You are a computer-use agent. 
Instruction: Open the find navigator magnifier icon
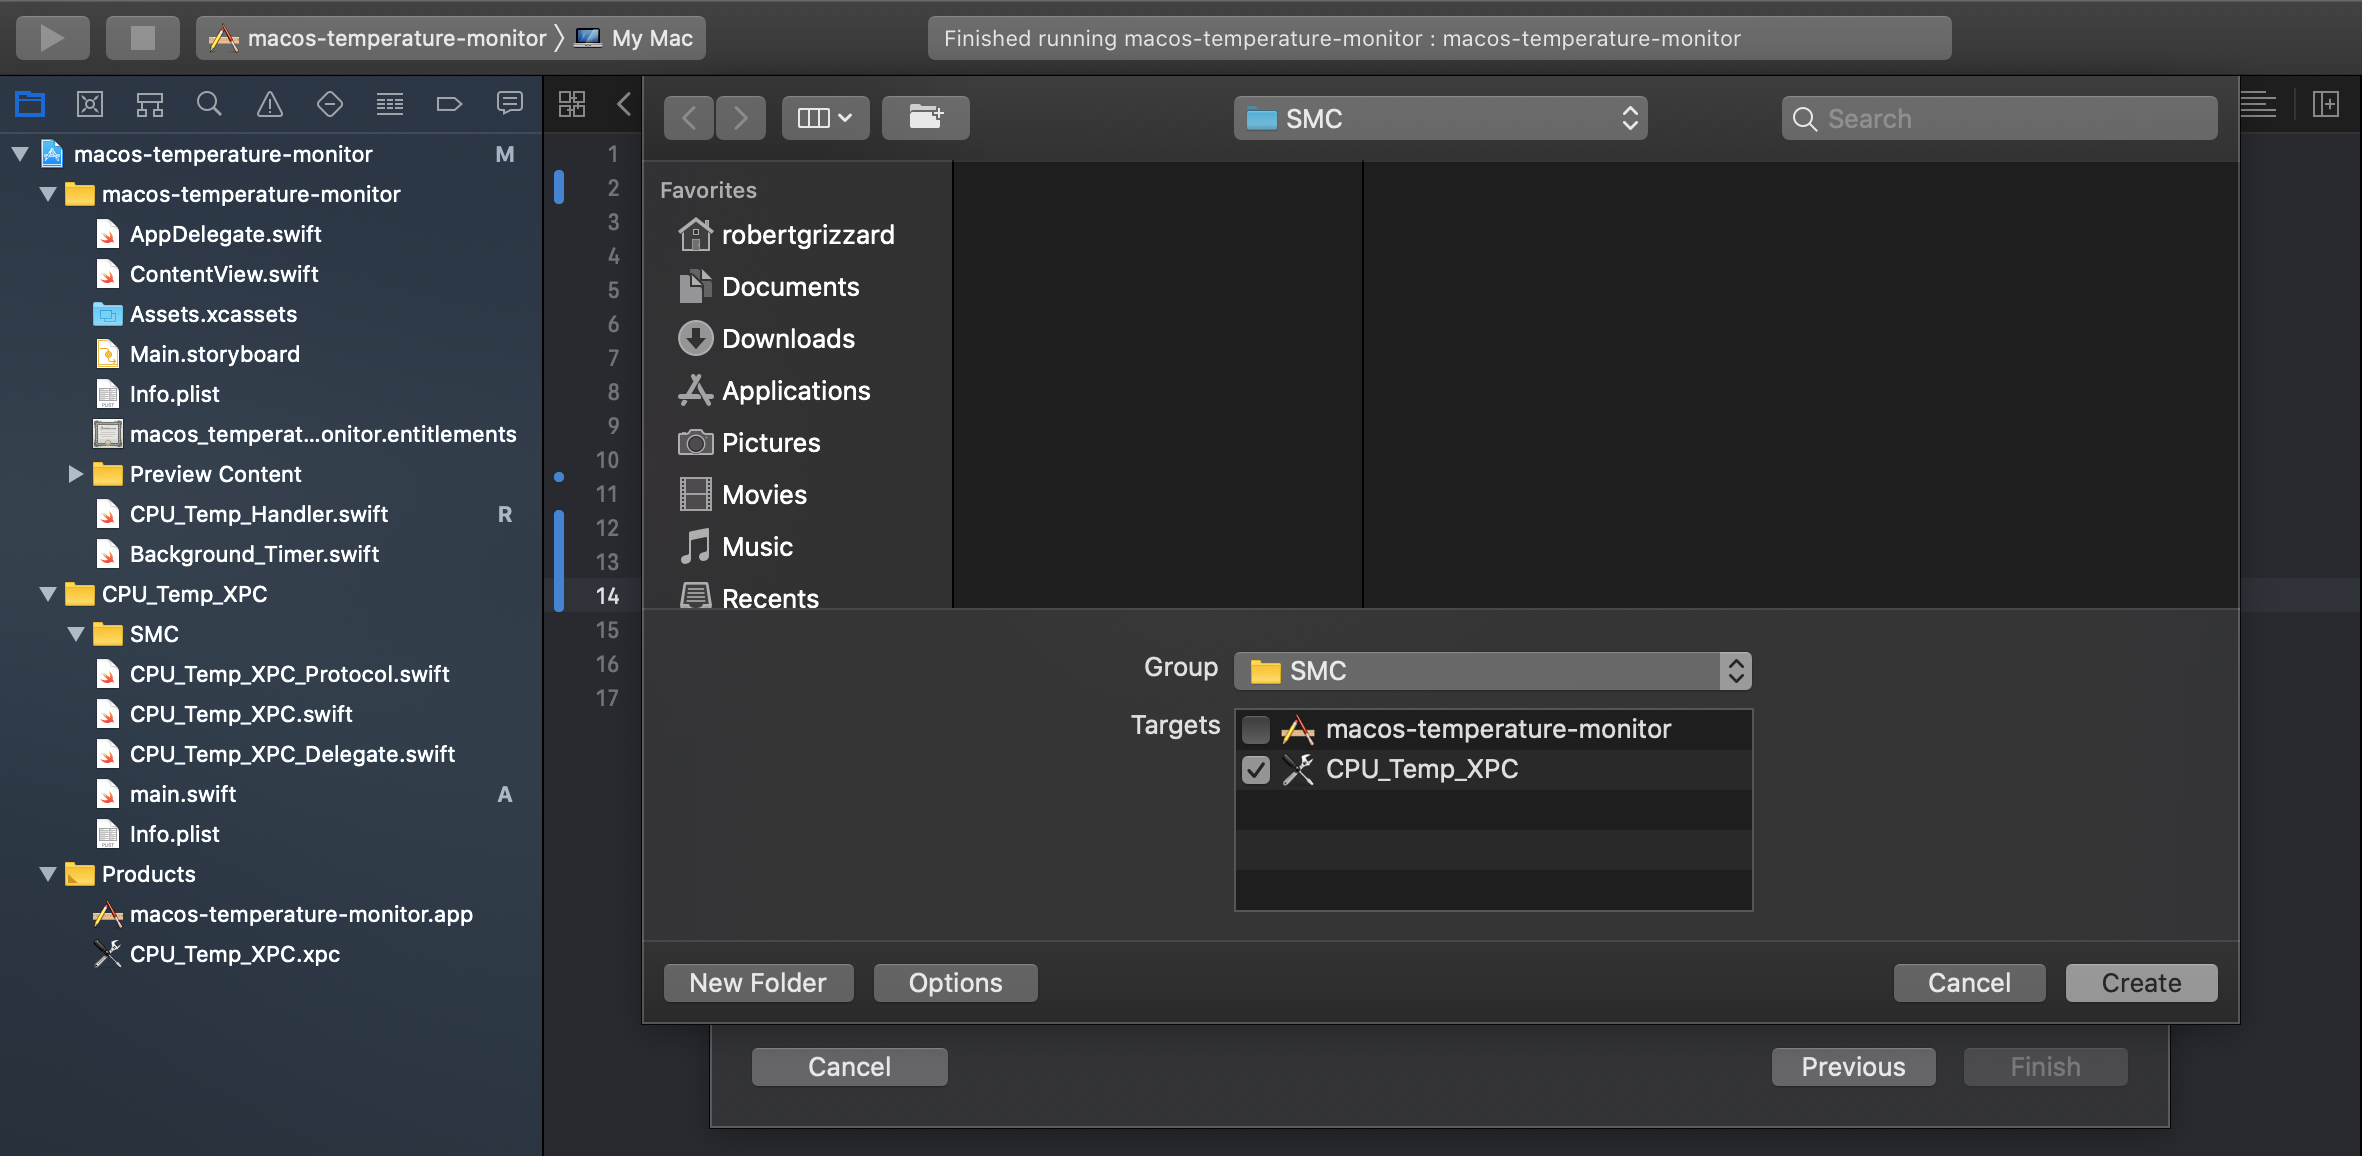tap(209, 103)
